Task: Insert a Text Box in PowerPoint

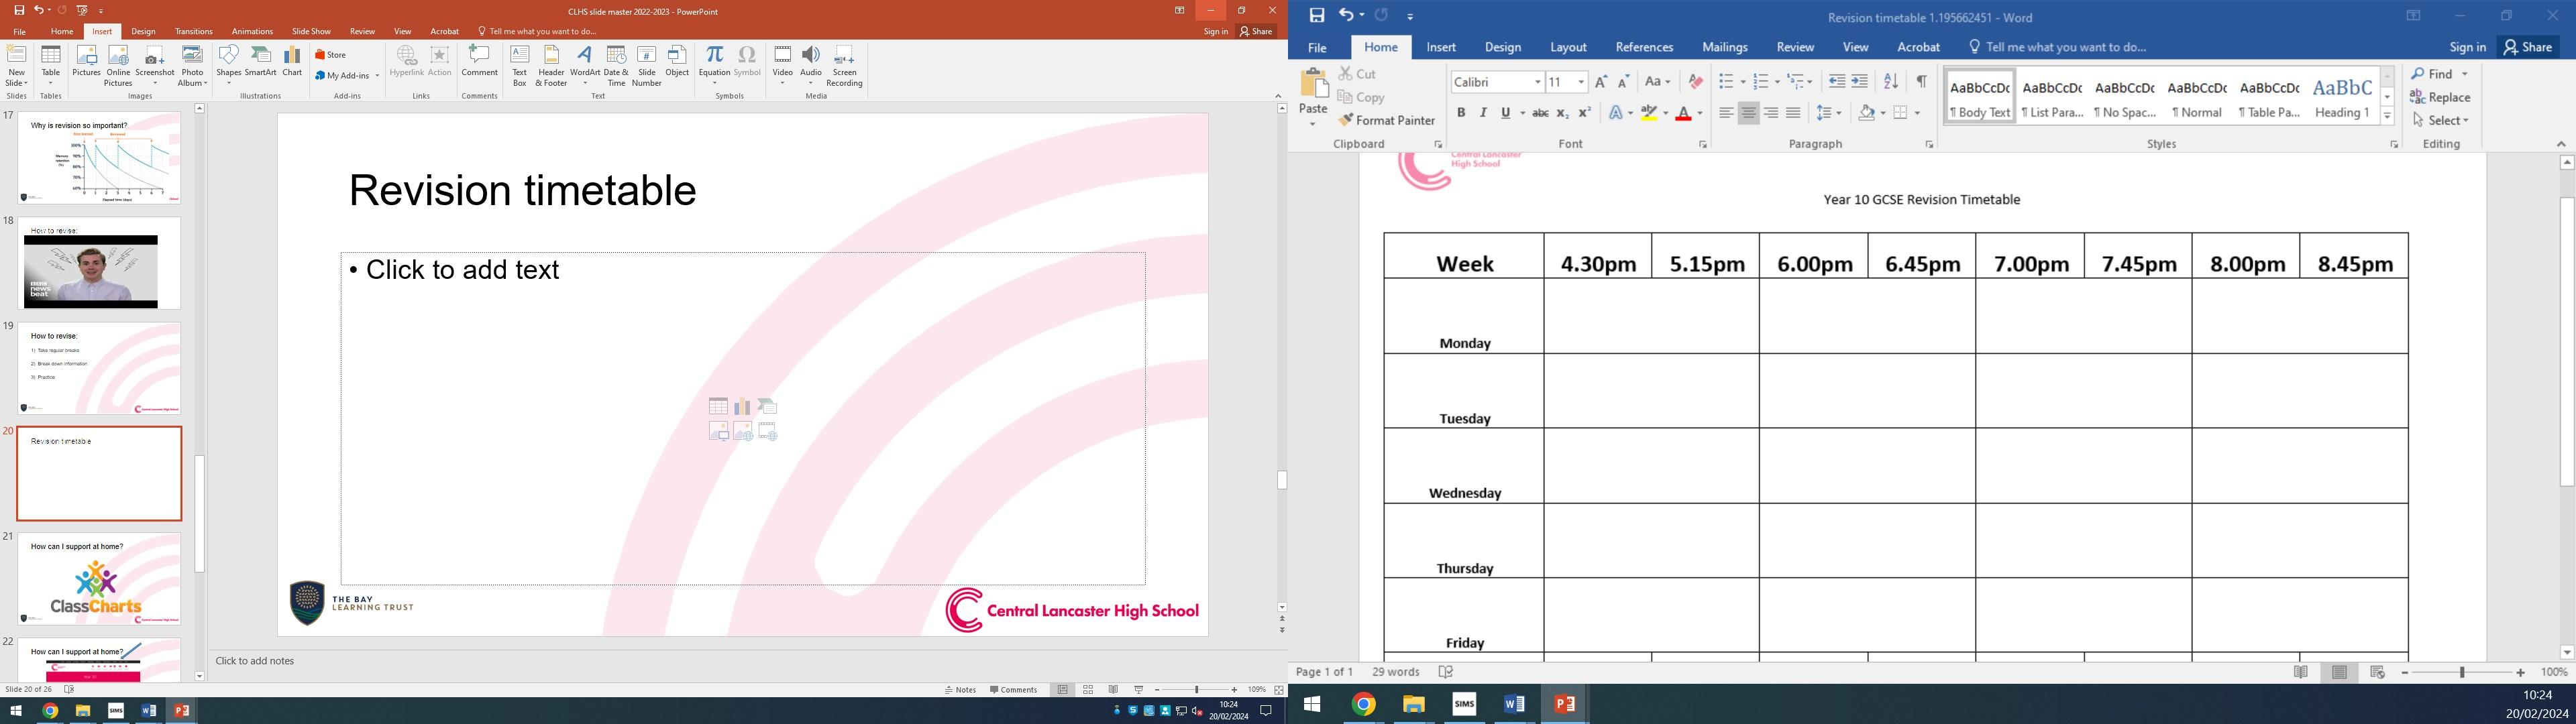Action: pyautogui.click(x=519, y=66)
